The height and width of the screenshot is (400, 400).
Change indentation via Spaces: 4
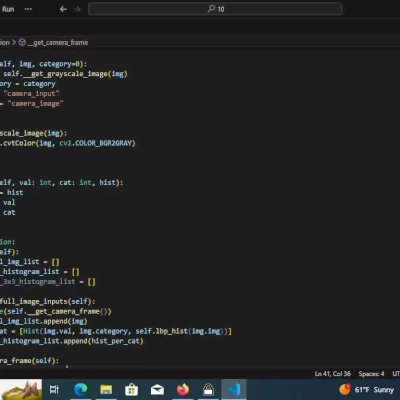pos(371,374)
